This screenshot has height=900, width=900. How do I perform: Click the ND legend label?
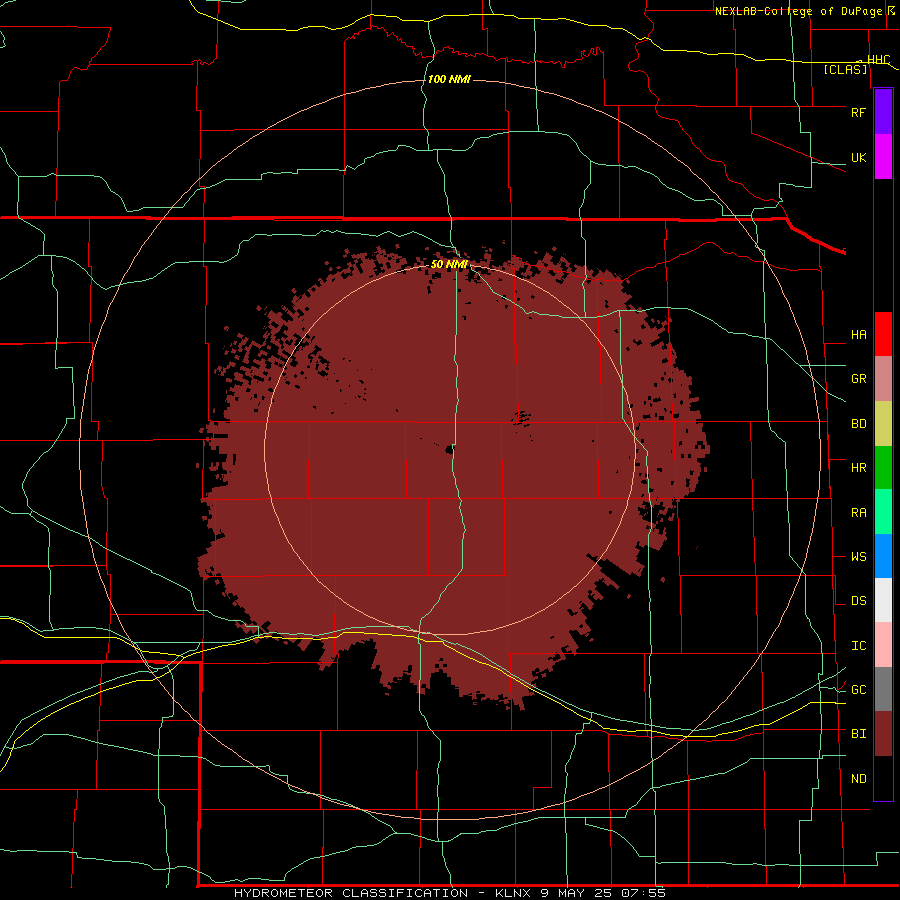point(858,779)
